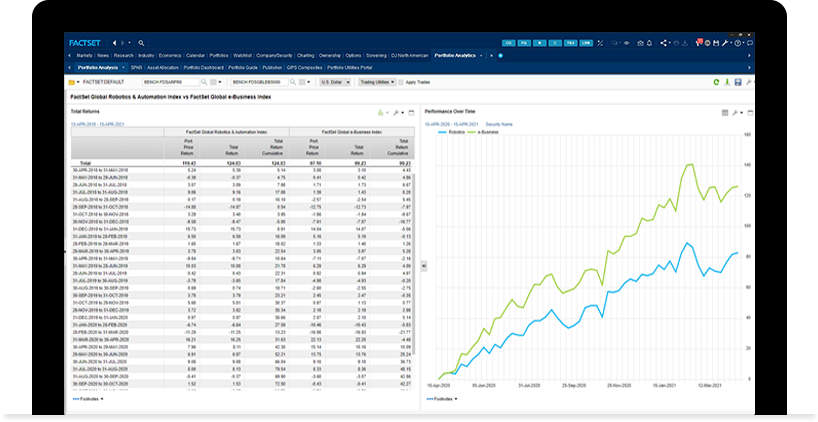This screenshot has height=422, width=818.
Task: Open the News tab
Action: [103, 55]
